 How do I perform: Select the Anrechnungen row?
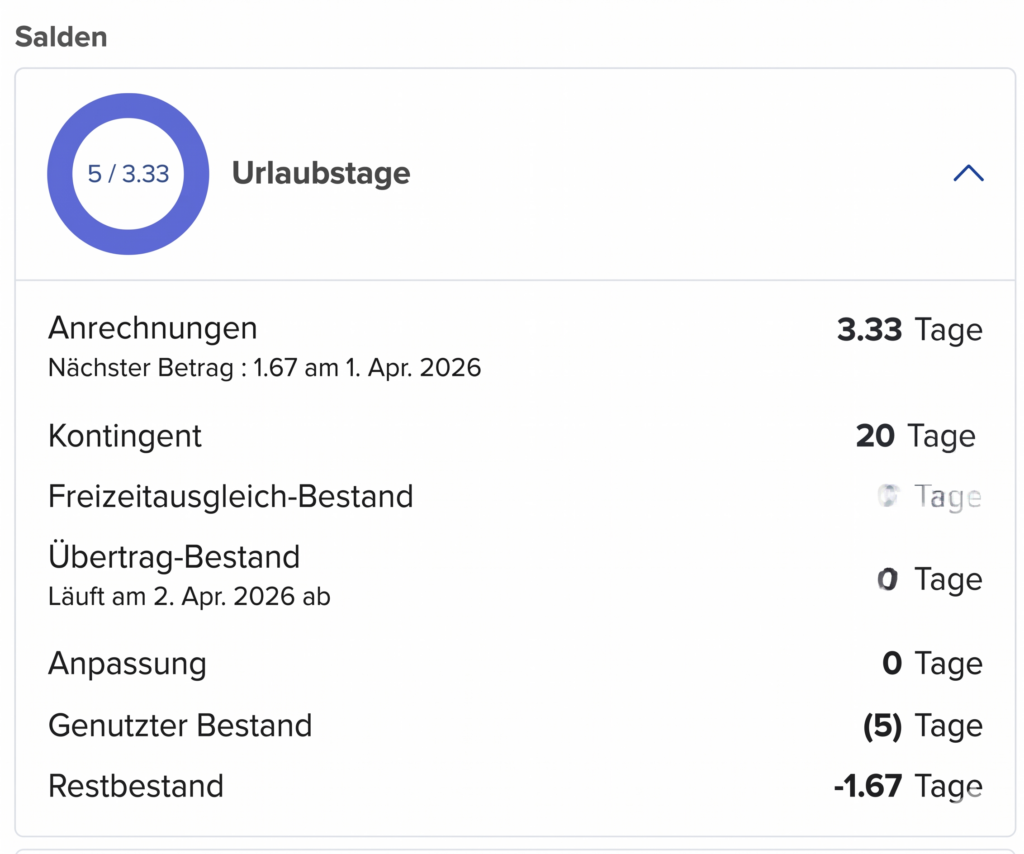[x=153, y=328]
